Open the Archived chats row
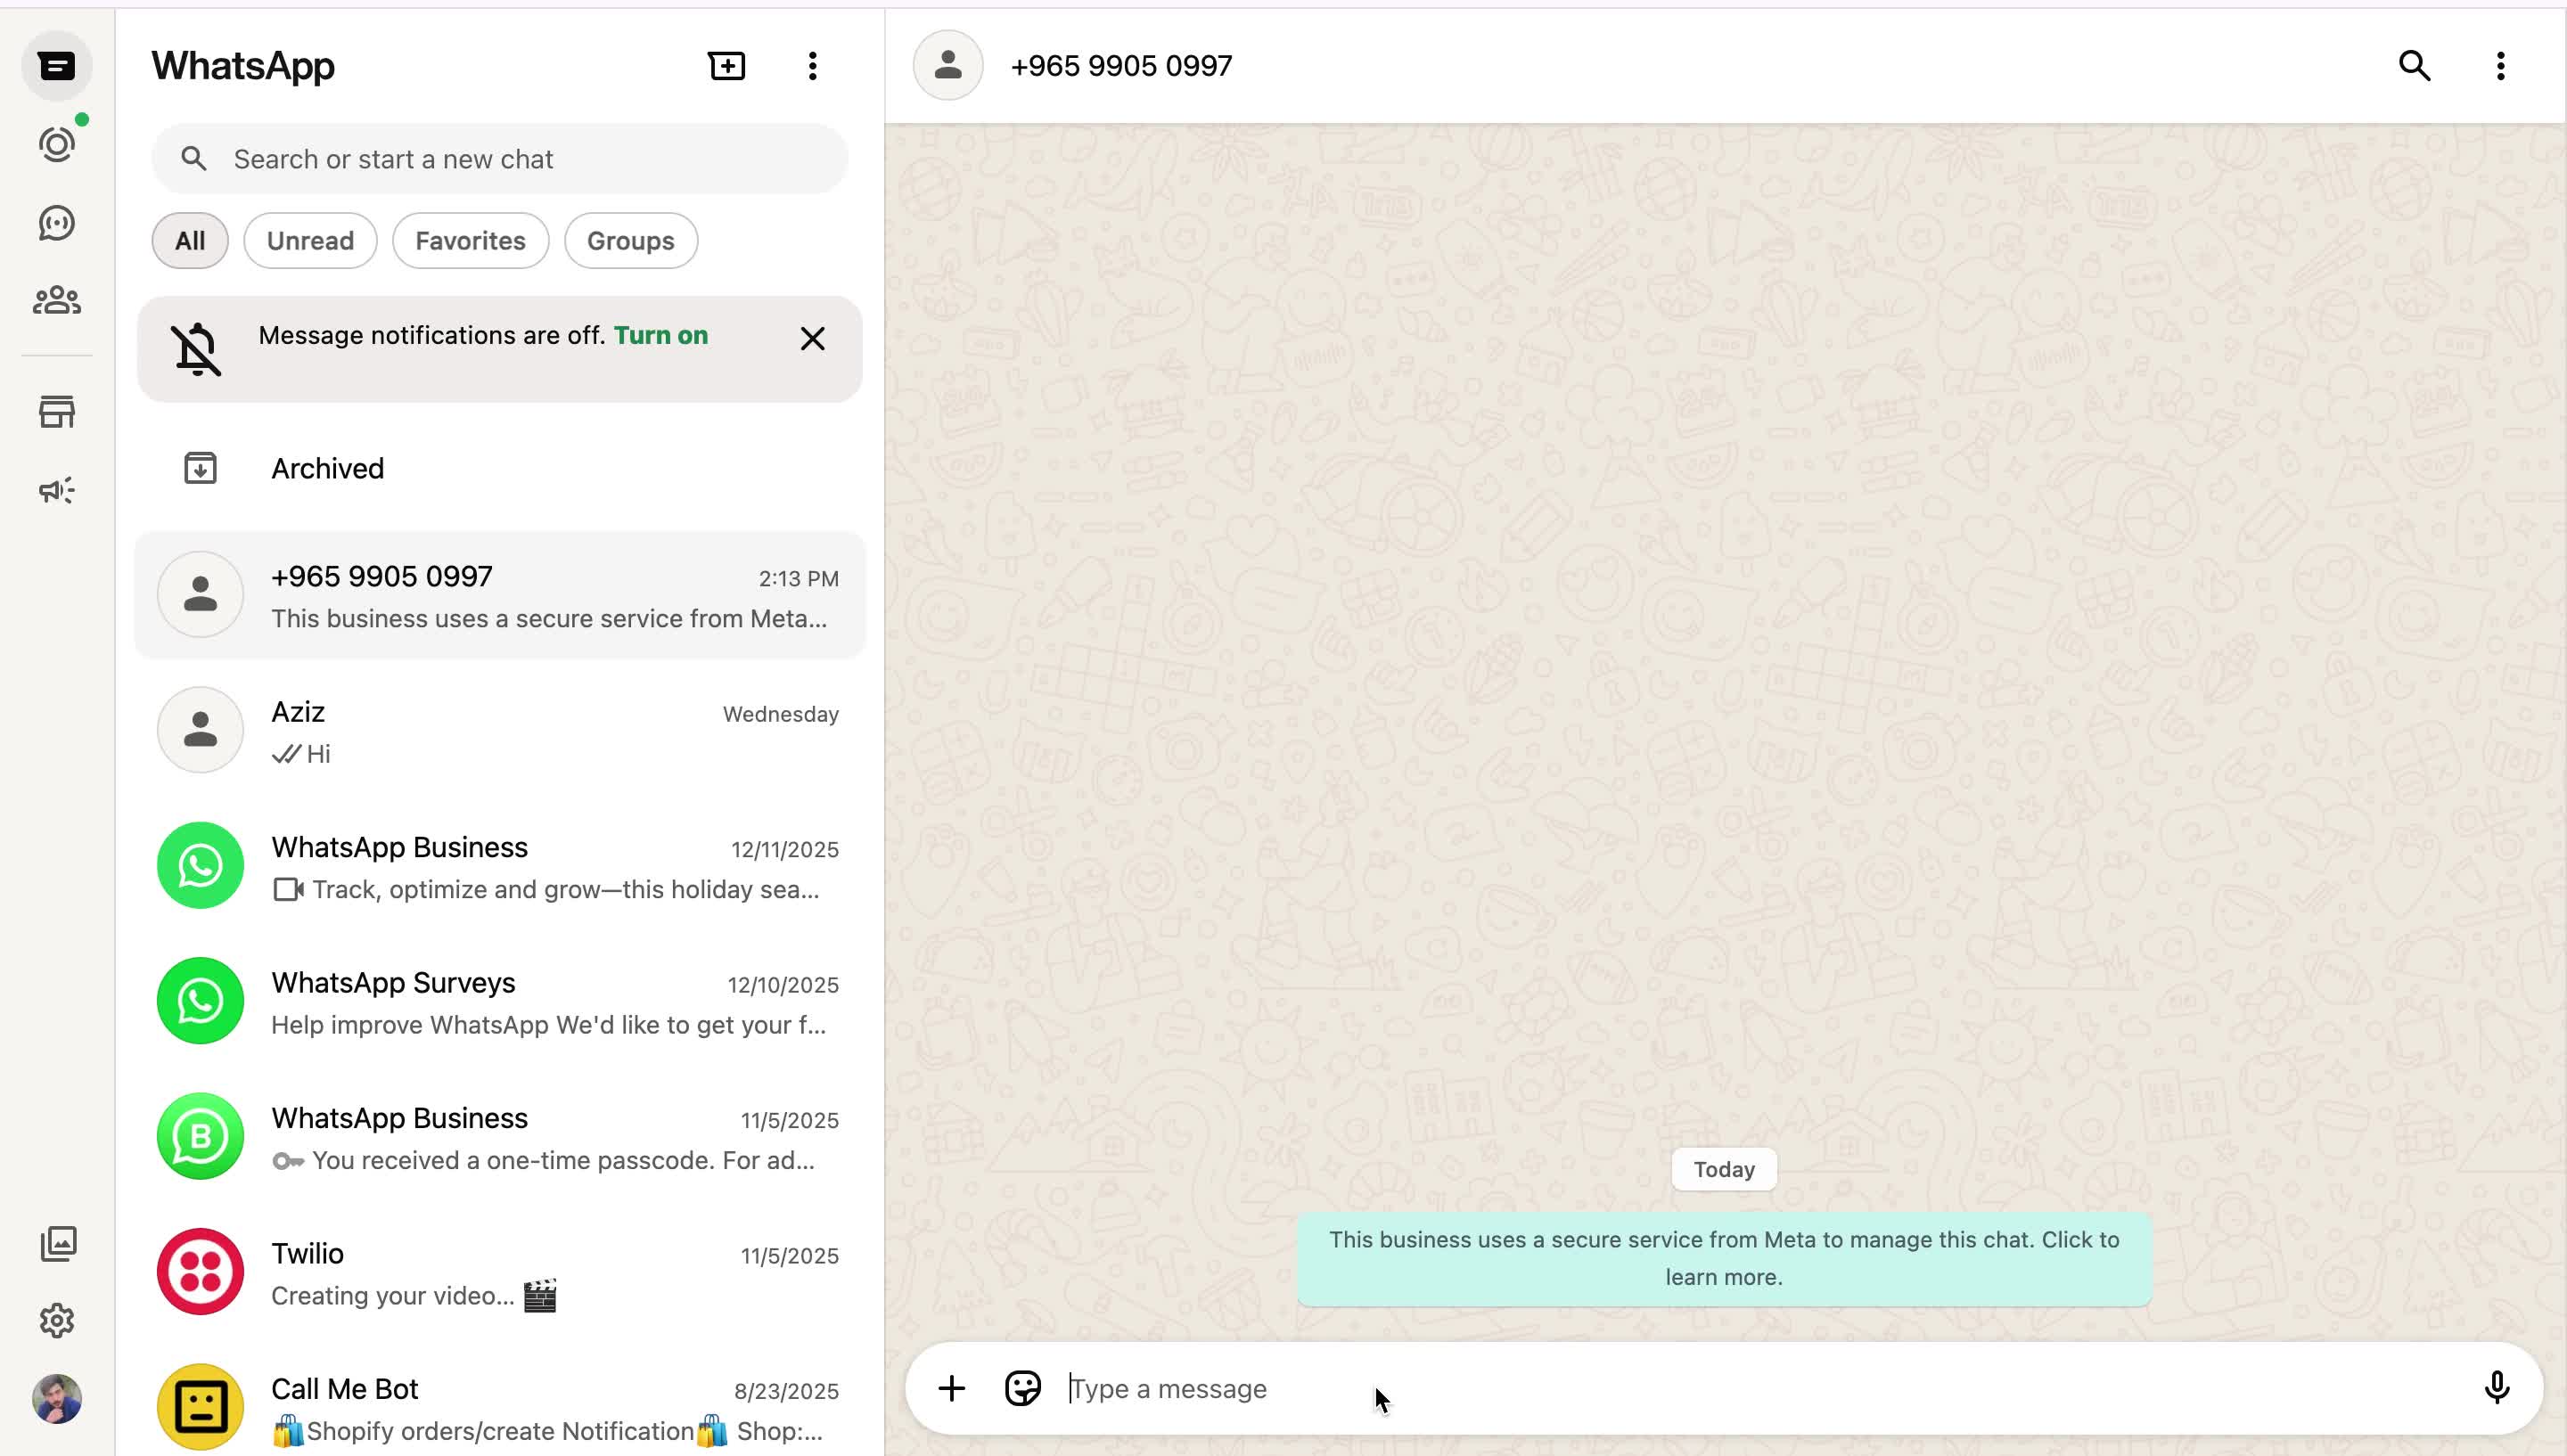 pos(500,468)
